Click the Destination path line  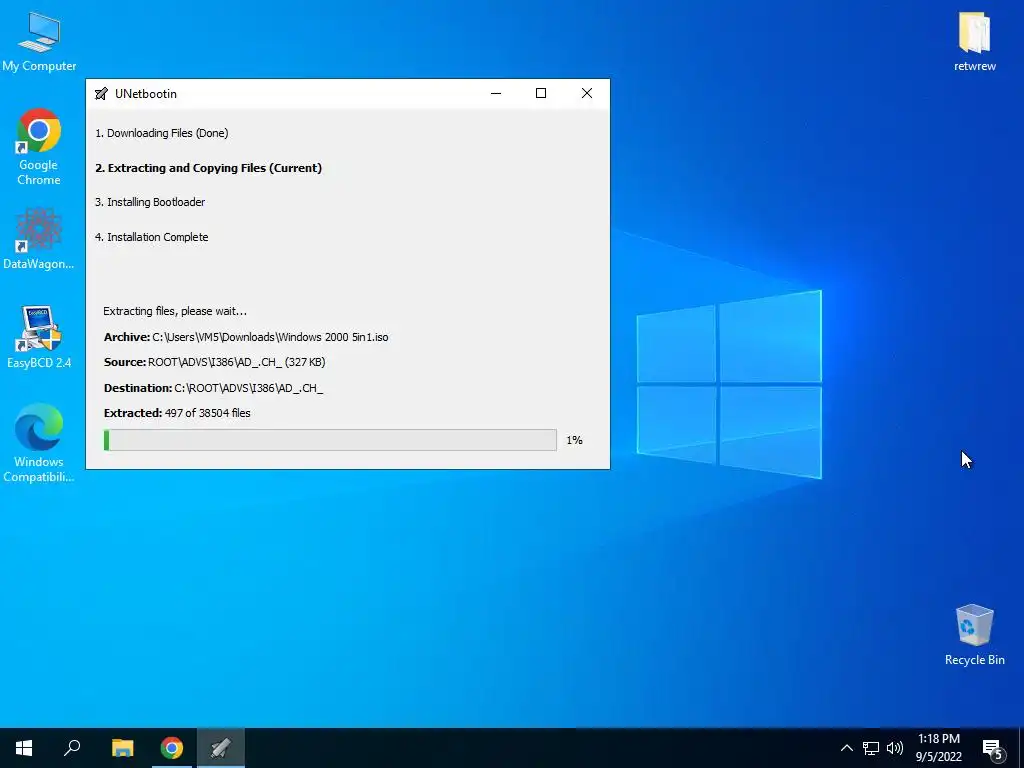tap(214, 388)
